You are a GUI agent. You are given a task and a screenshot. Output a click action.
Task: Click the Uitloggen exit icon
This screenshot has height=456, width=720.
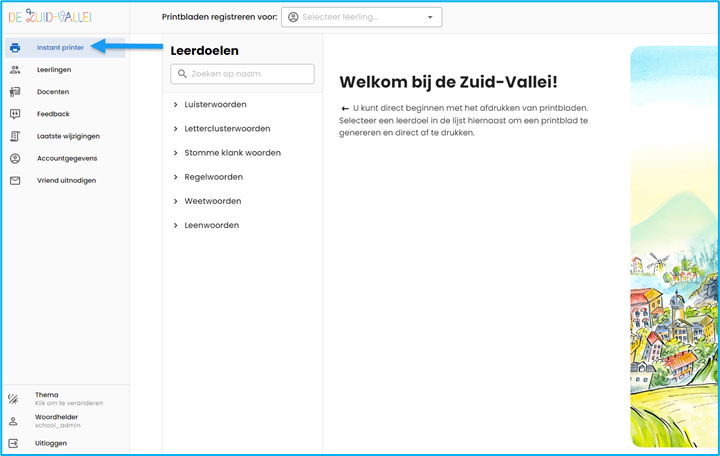click(x=14, y=443)
